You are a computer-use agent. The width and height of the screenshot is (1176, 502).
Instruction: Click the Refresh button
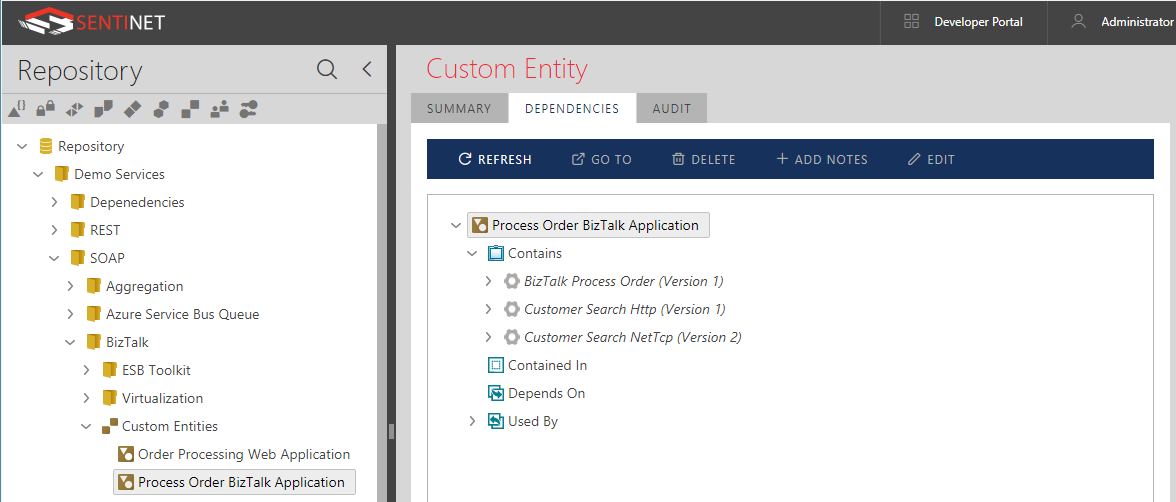(495, 159)
